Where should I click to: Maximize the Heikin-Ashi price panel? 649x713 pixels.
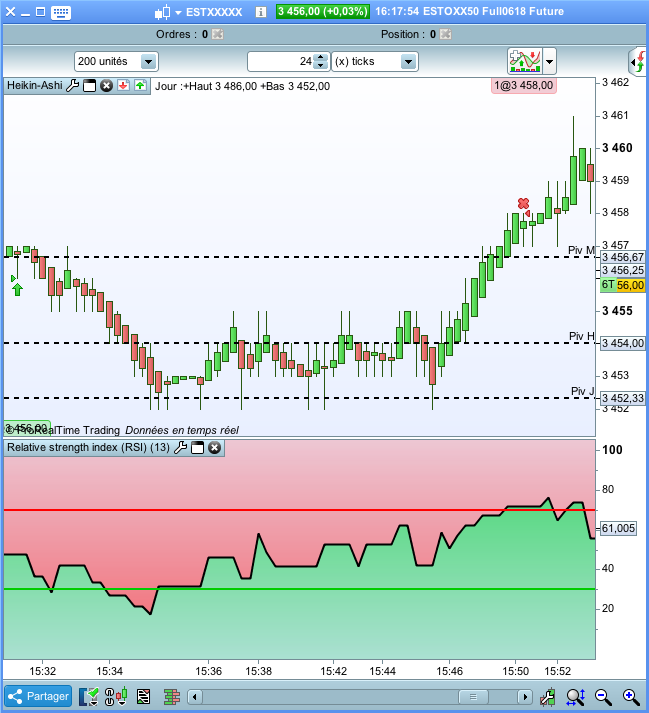pos(90,85)
